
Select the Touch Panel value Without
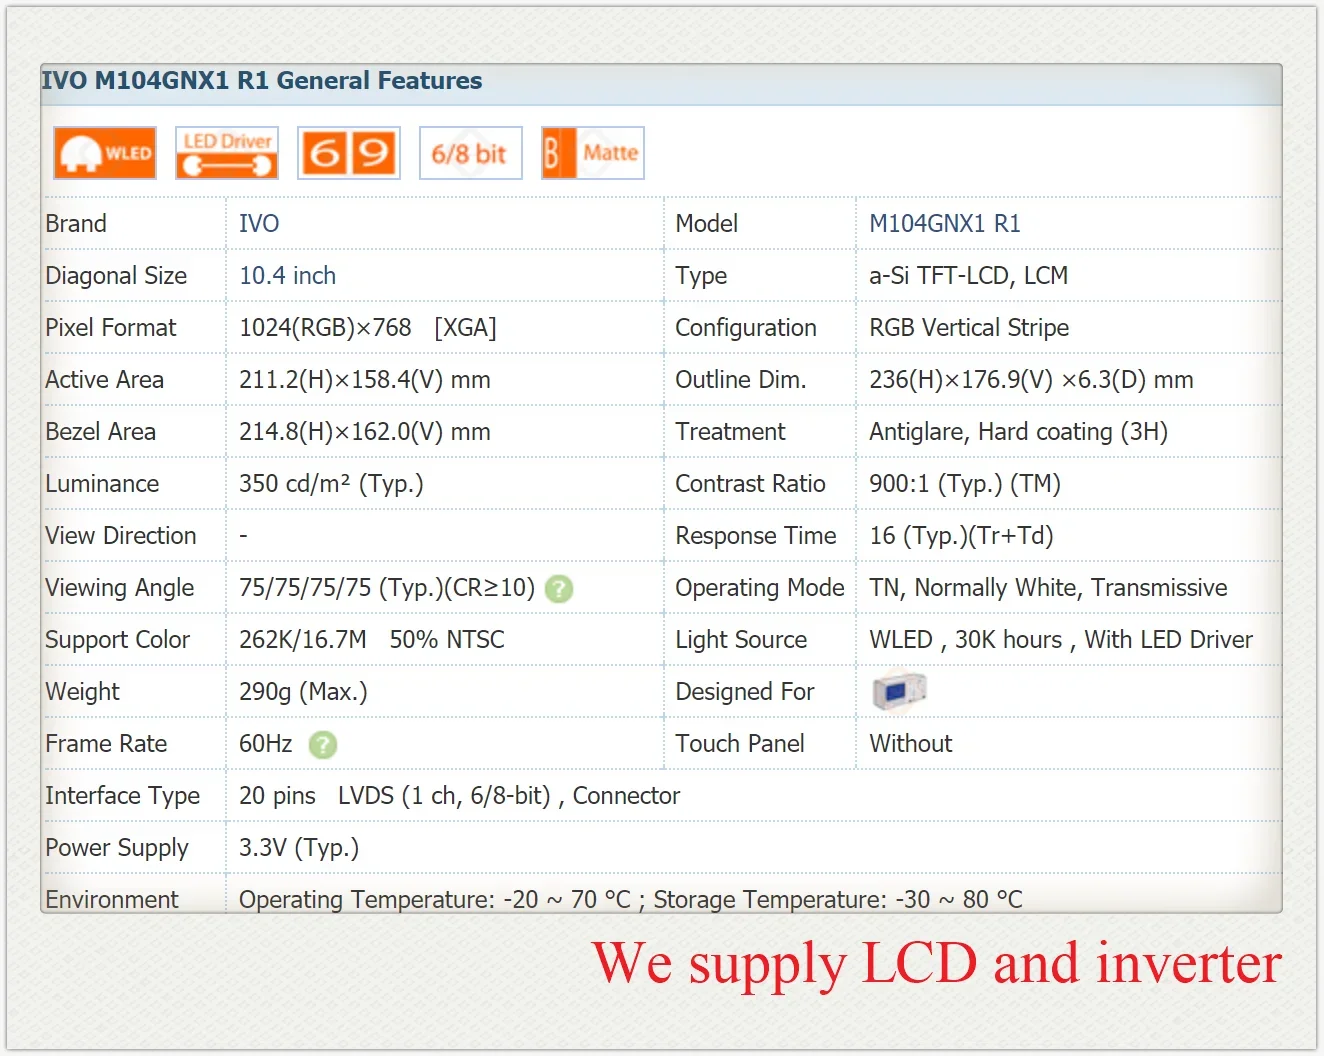click(x=911, y=744)
